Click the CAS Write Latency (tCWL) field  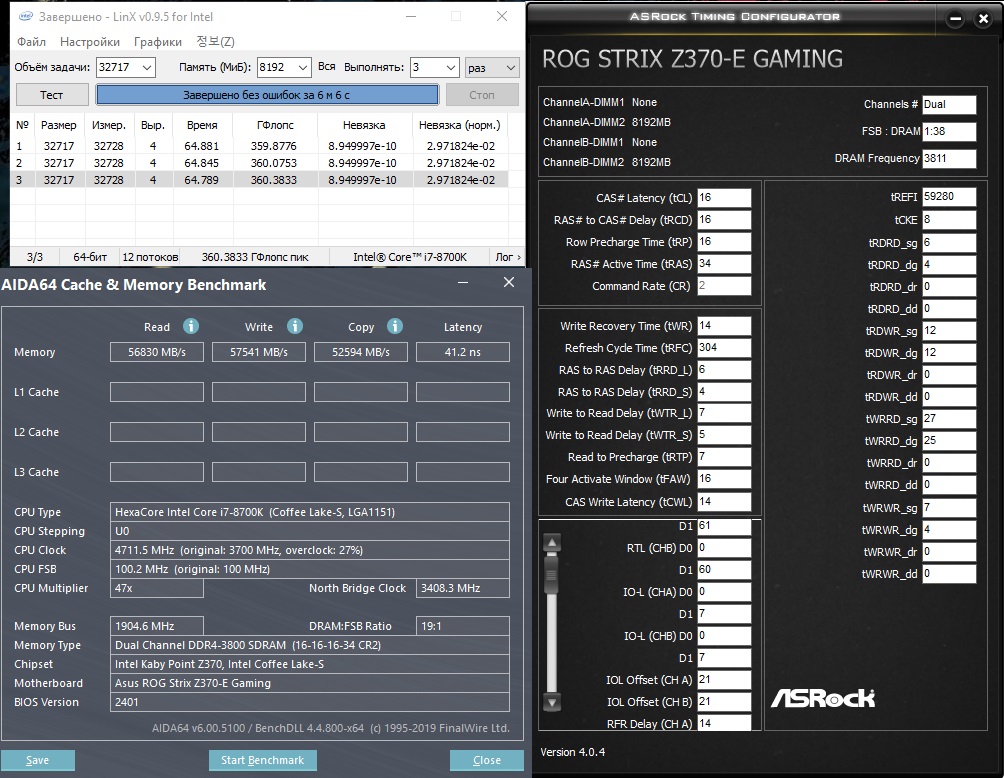coord(724,501)
